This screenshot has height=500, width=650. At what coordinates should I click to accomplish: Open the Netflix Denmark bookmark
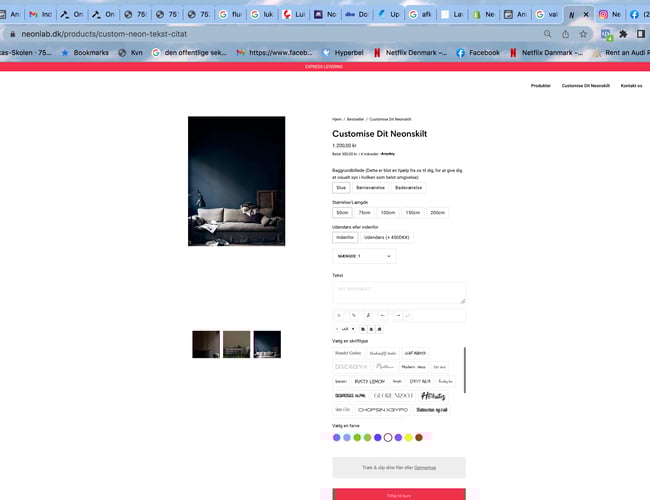click(x=410, y=53)
